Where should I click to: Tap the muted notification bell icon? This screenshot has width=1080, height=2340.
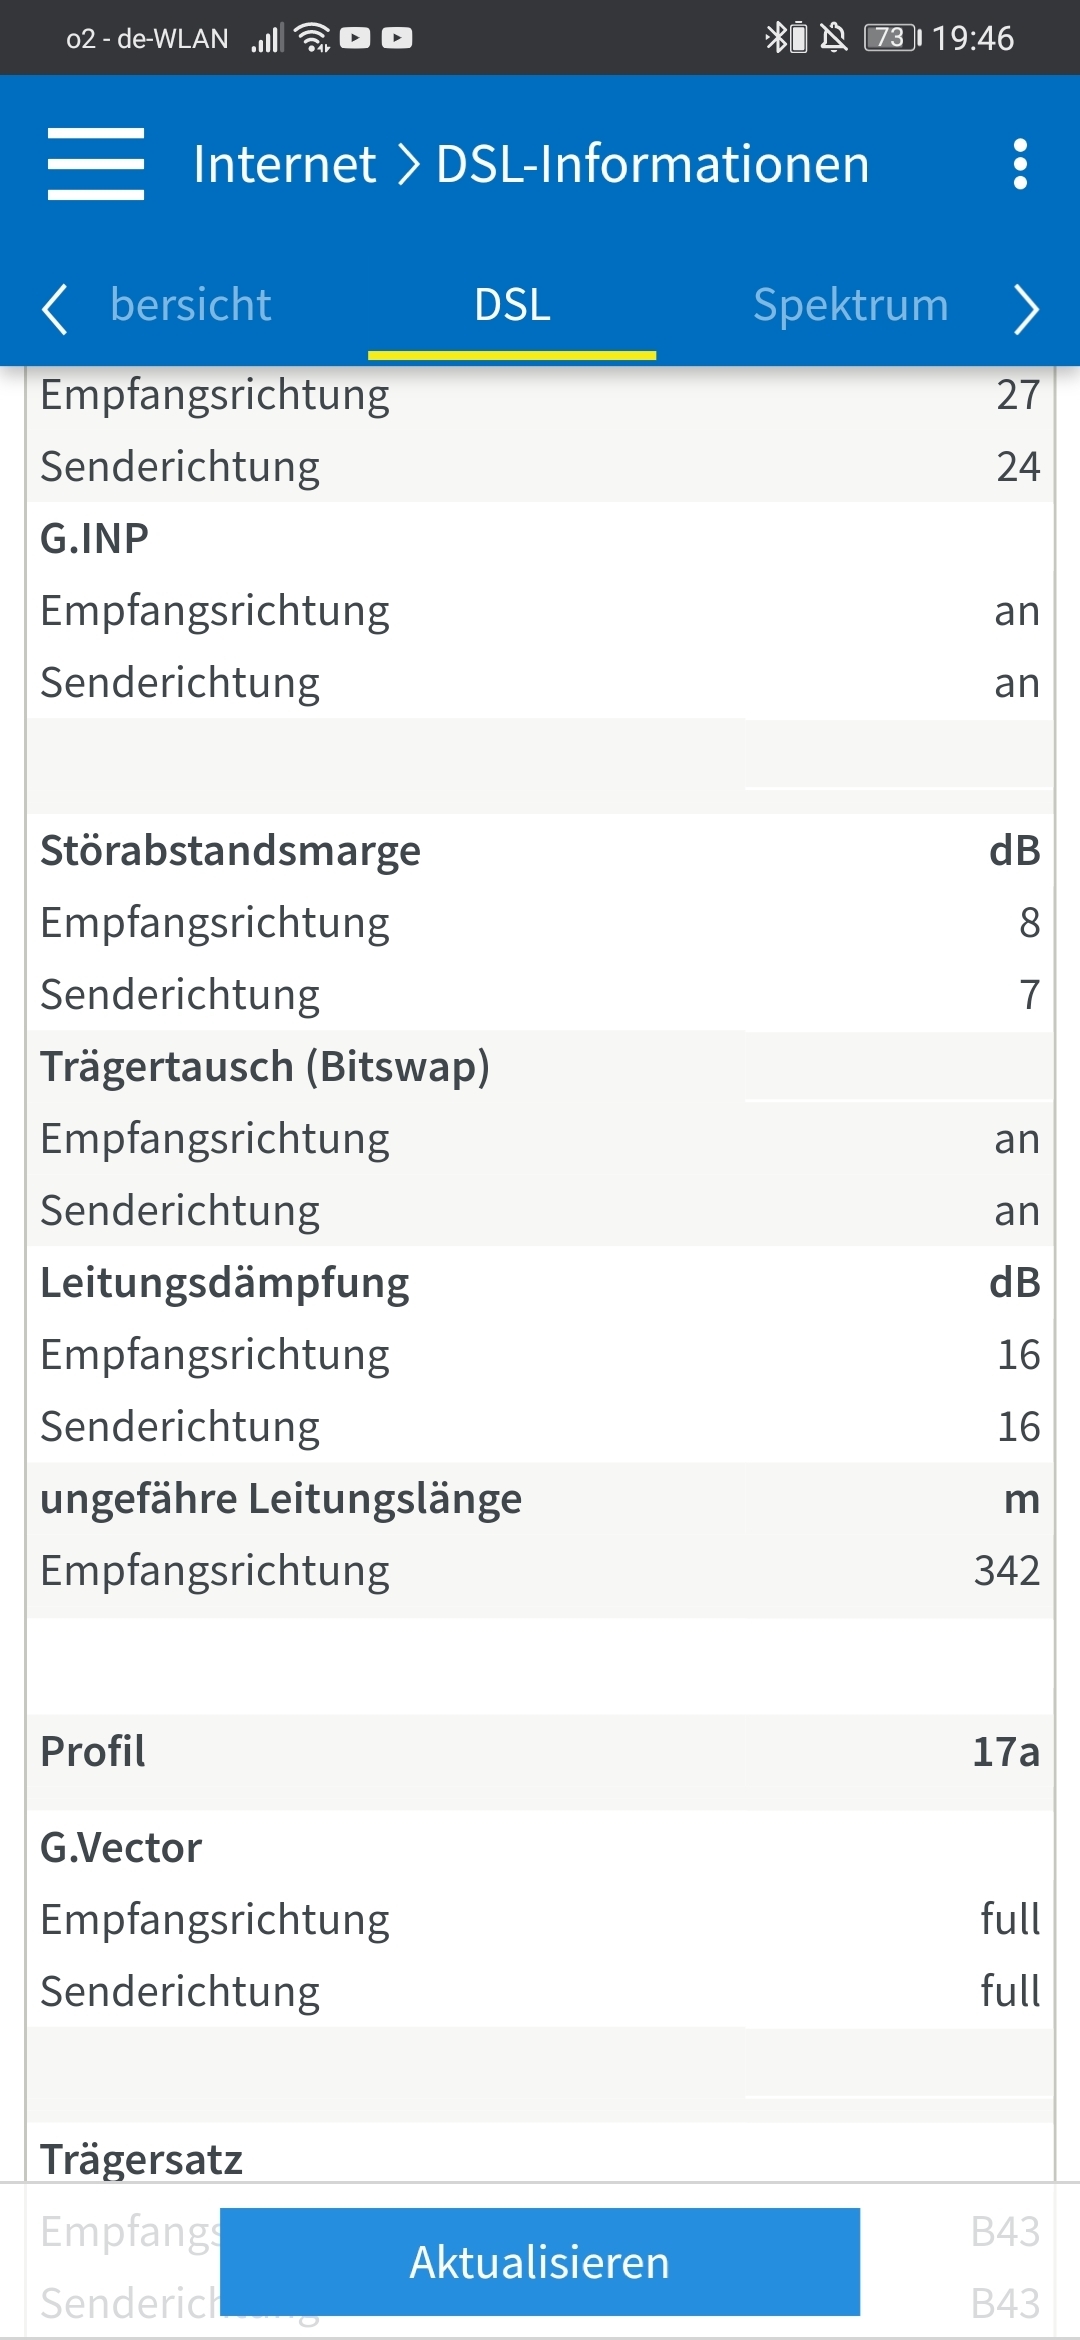pos(834,38)
